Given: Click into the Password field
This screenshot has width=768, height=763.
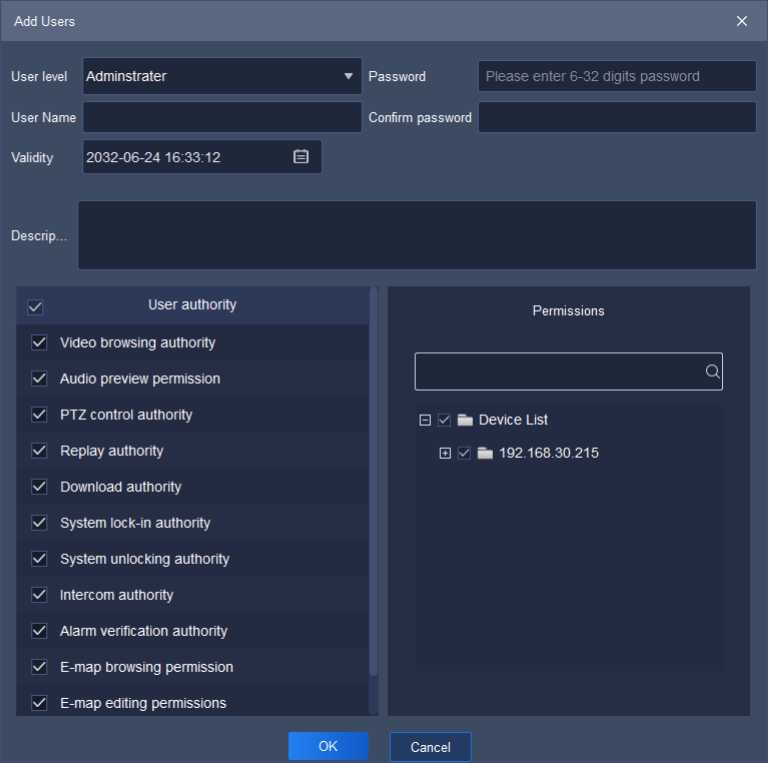Looking at the screenshot, I should click(x=616, y=76).
